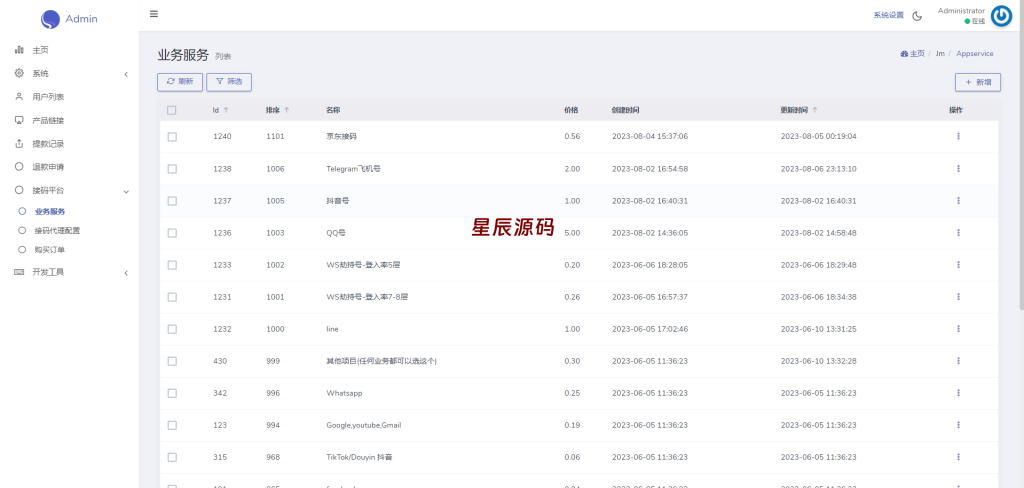Open row actions for WS劫持号-登入率7-8层
The height and width of the screenshot is (488, 1024).
[x=958, y=296]
